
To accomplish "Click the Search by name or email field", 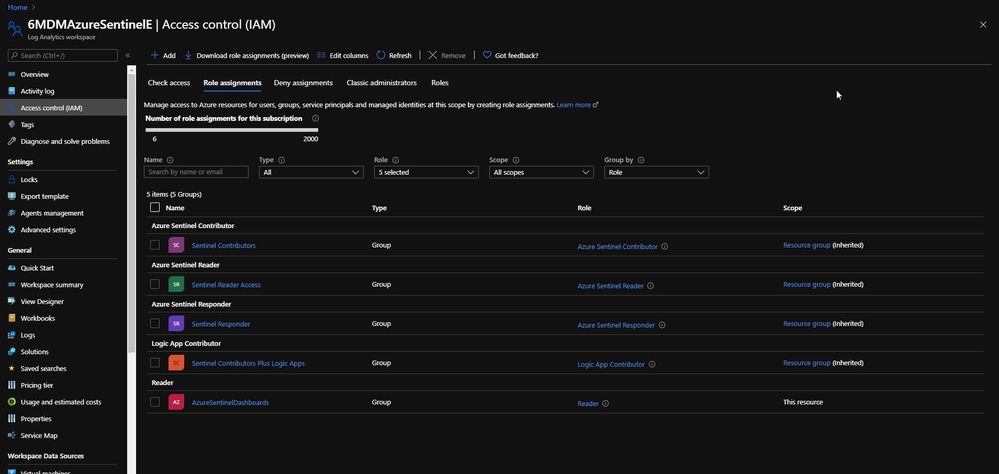I will click(196, 172).
